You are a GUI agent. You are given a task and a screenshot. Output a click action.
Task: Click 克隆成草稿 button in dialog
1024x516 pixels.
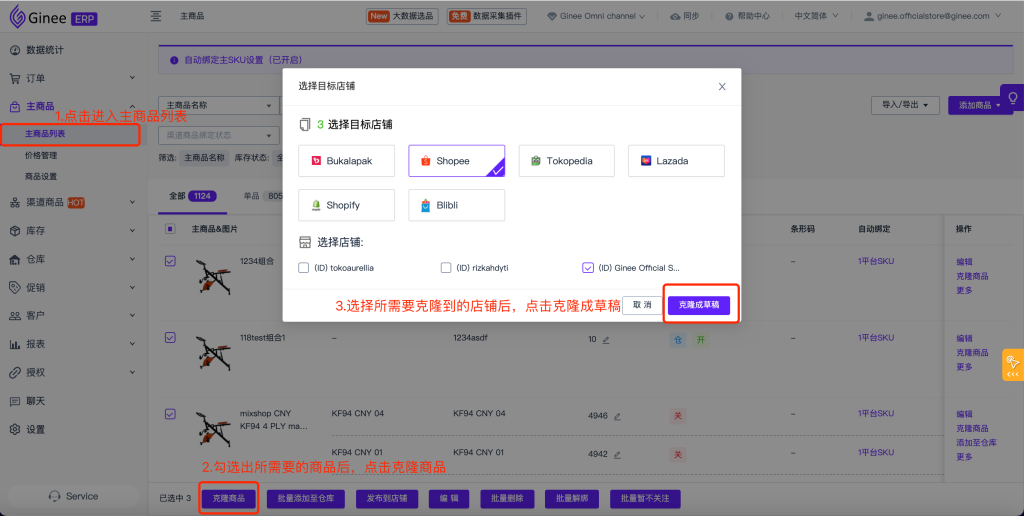(x=699, y=305)
